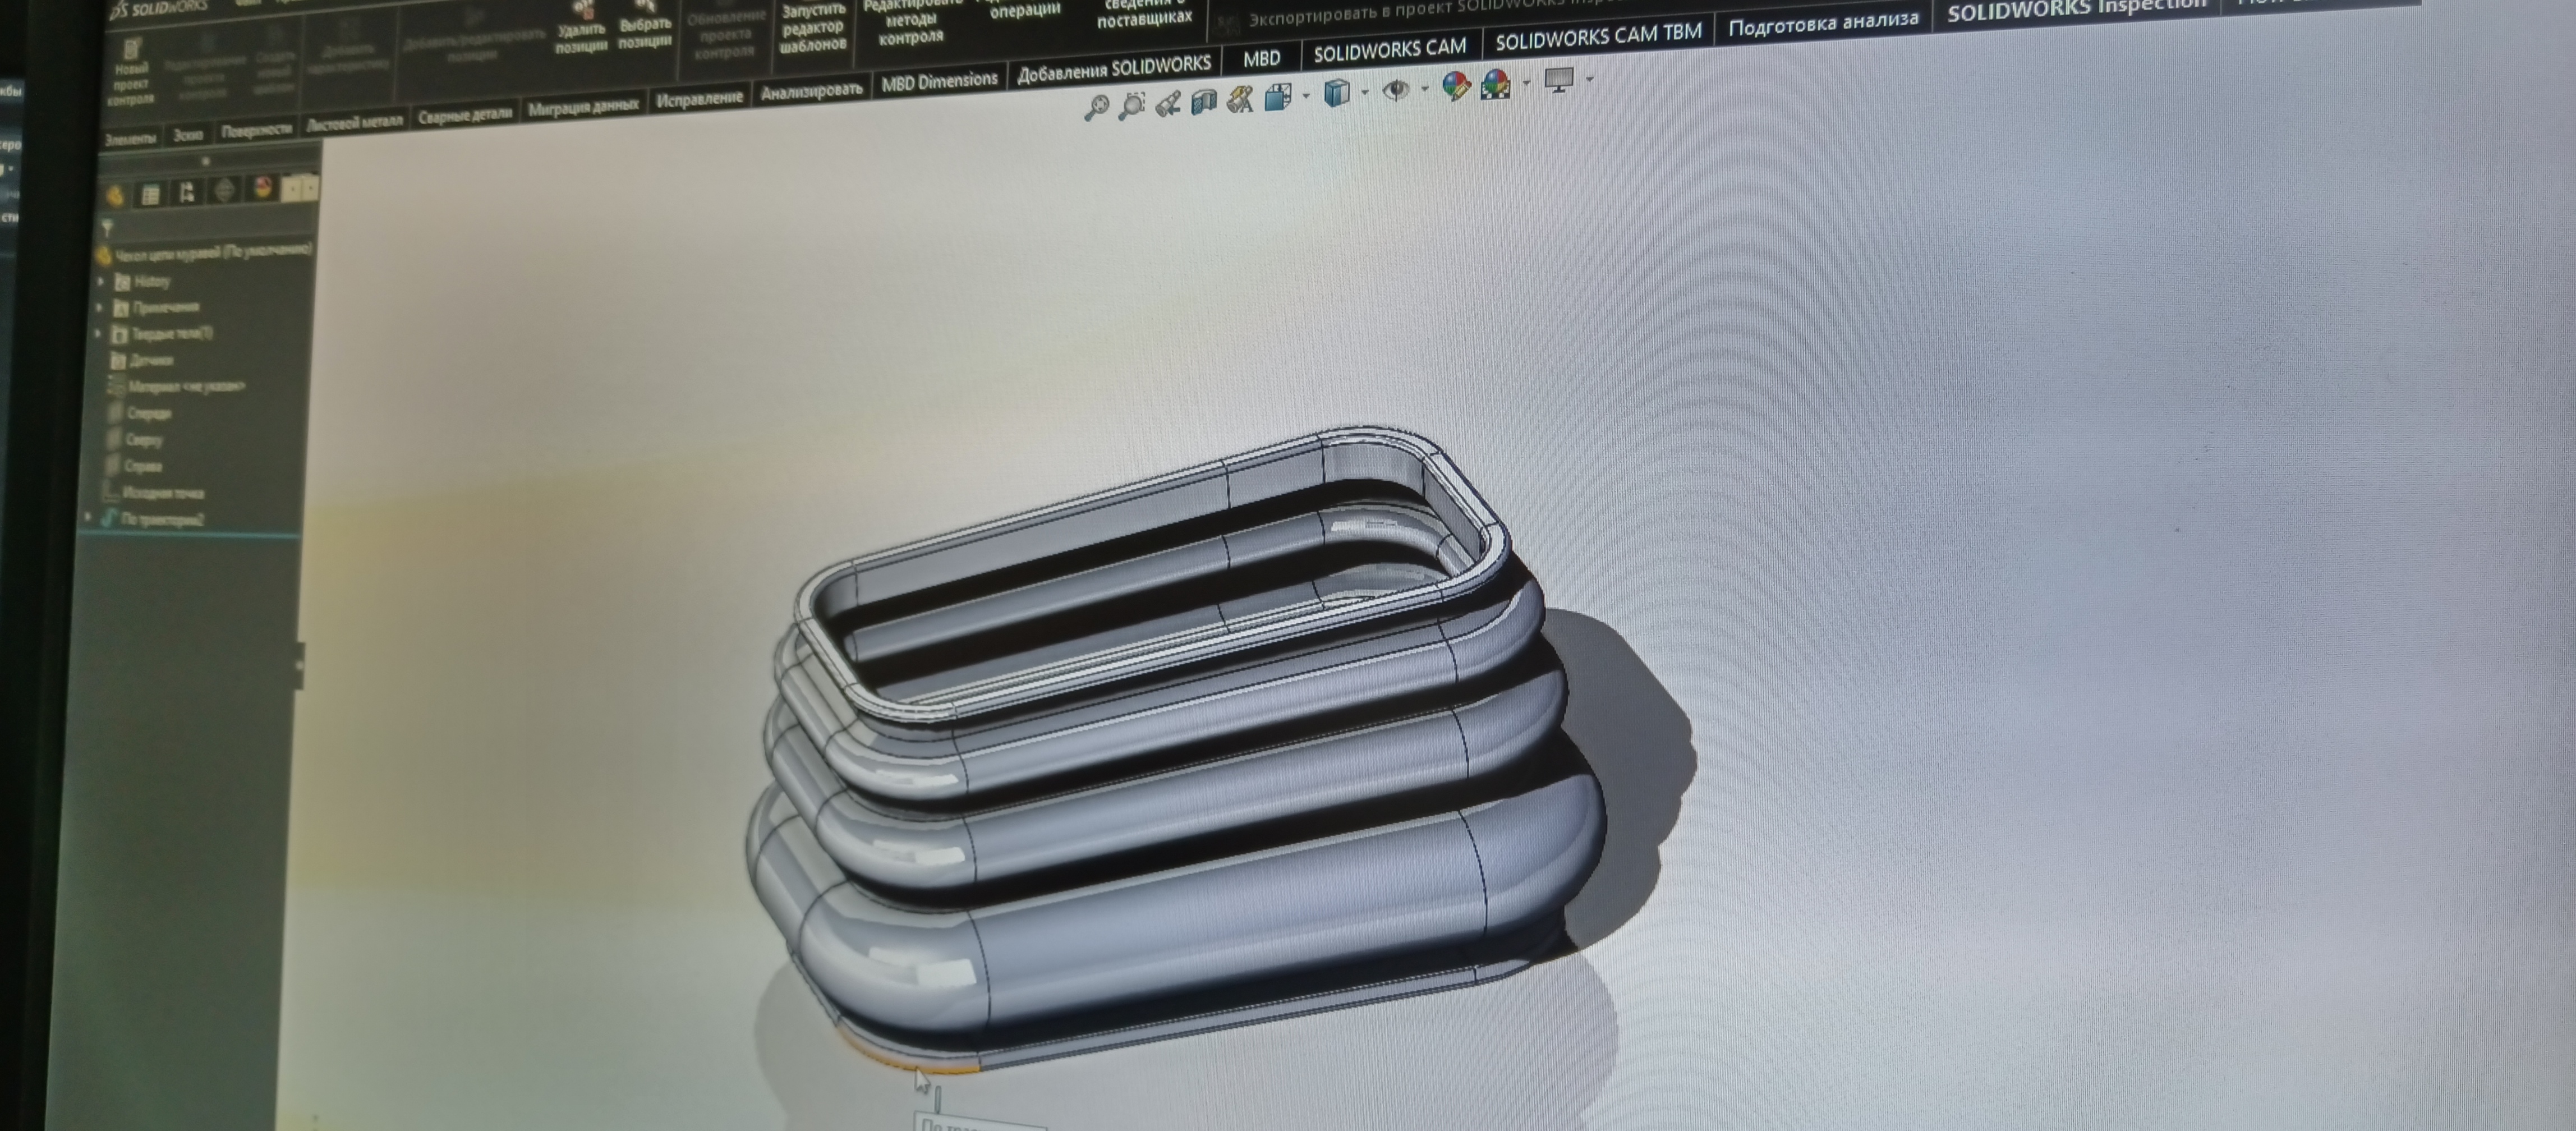The image size is (2576, 1131).
Task: Click the Zoom to Fit magnifier icon
Action: click(x=1096, y=107)
